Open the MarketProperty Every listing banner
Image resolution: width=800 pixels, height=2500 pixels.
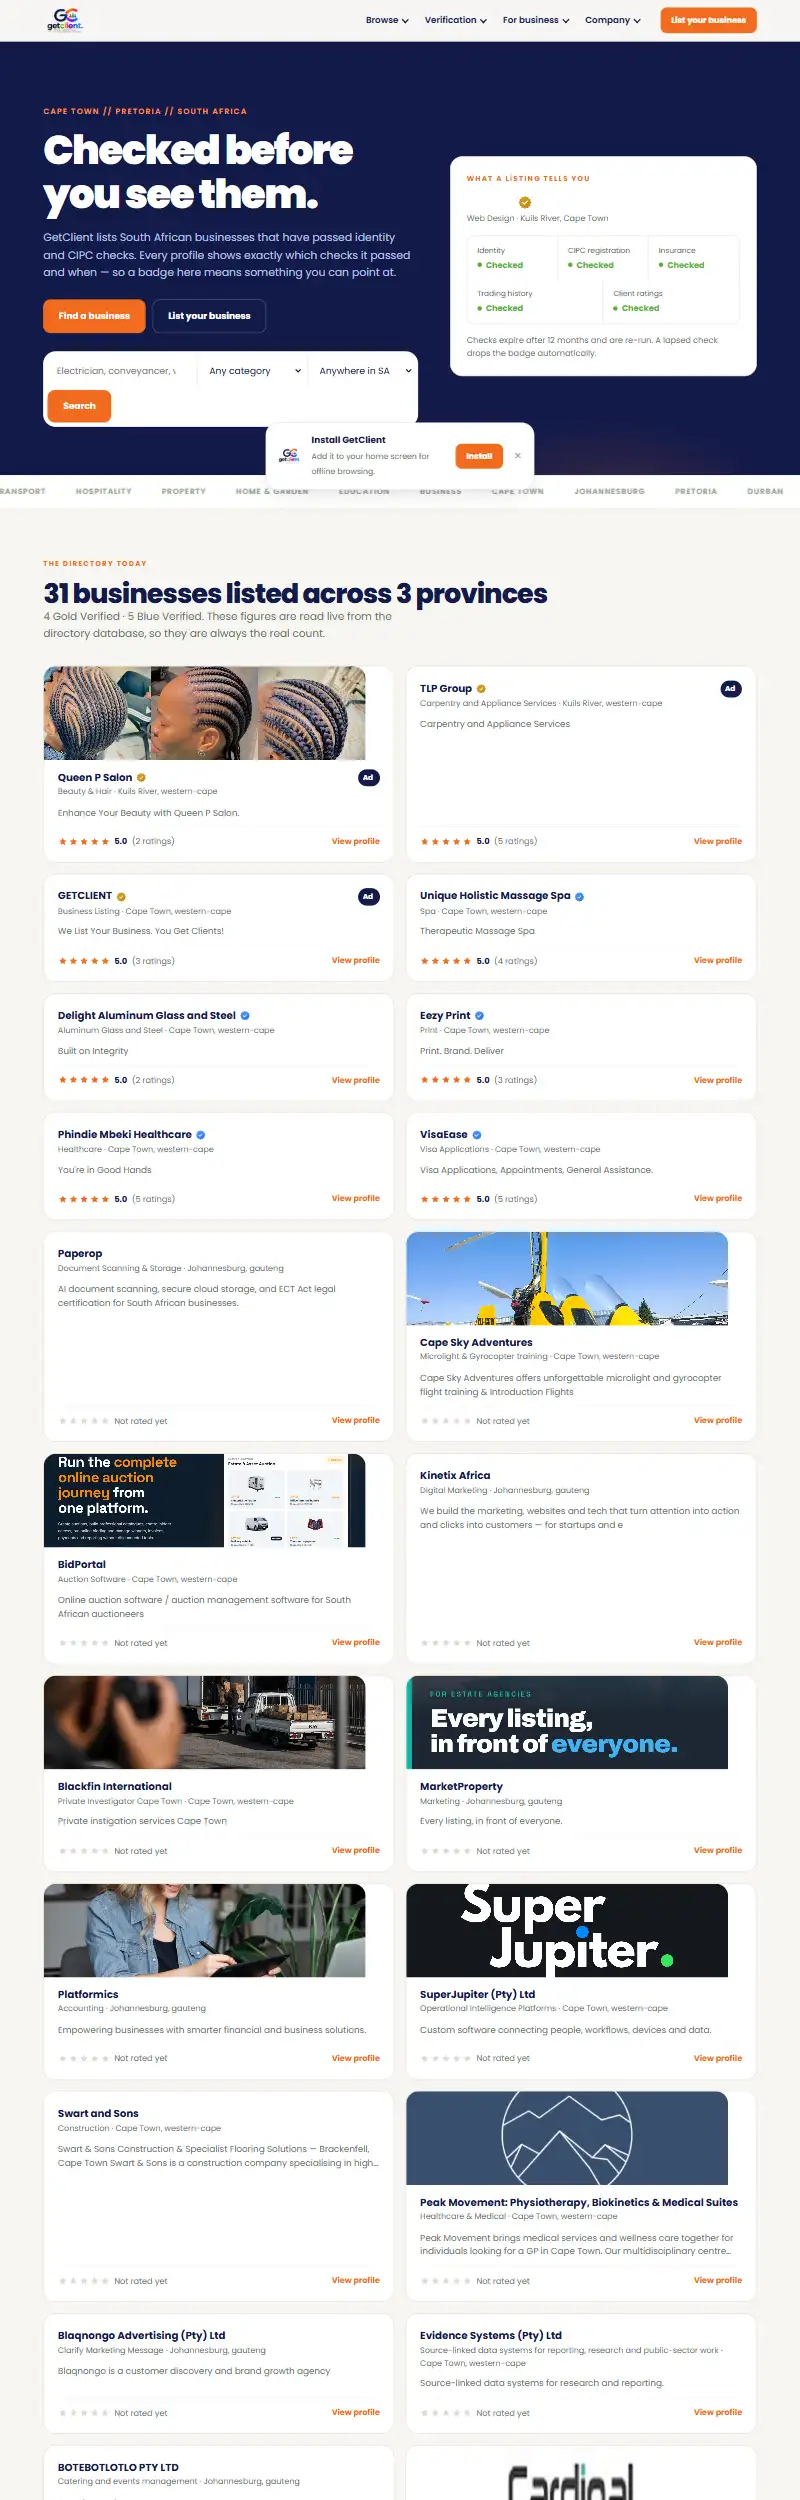(x=567, y=1723)
